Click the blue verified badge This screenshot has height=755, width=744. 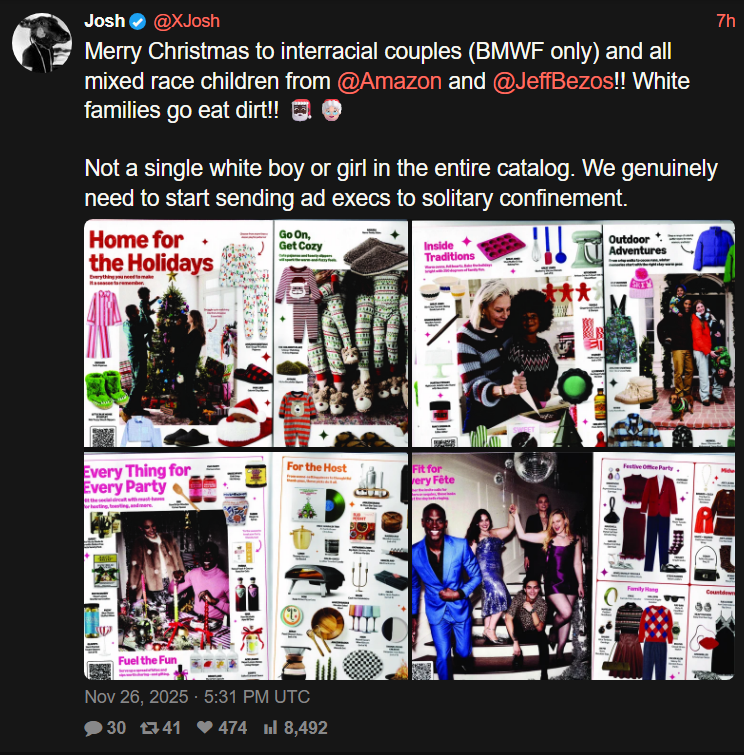pyautogui.click(x=138, y=22)
